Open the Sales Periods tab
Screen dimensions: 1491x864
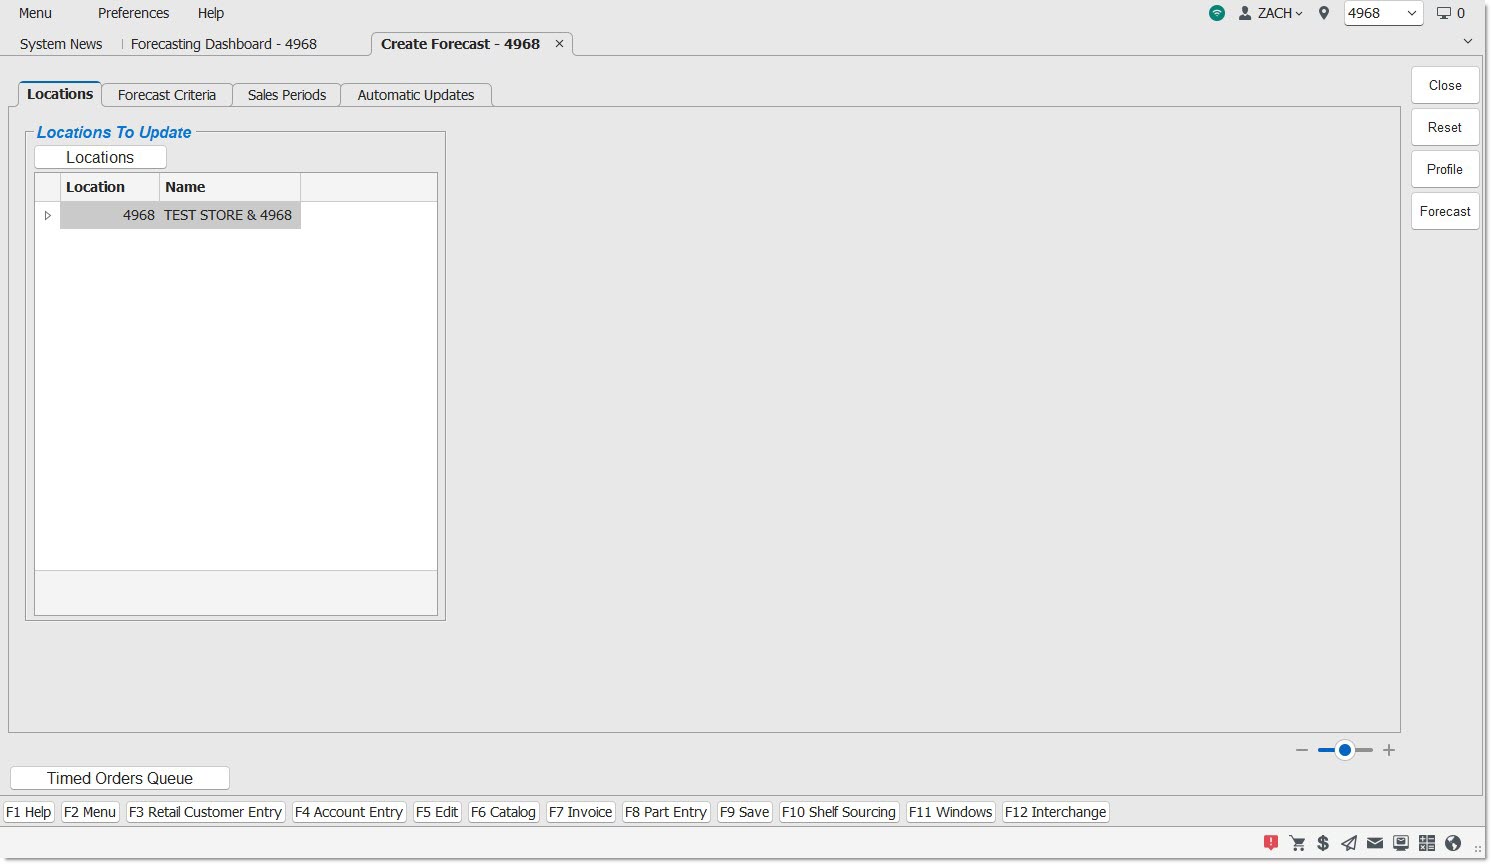click(287, 95)
